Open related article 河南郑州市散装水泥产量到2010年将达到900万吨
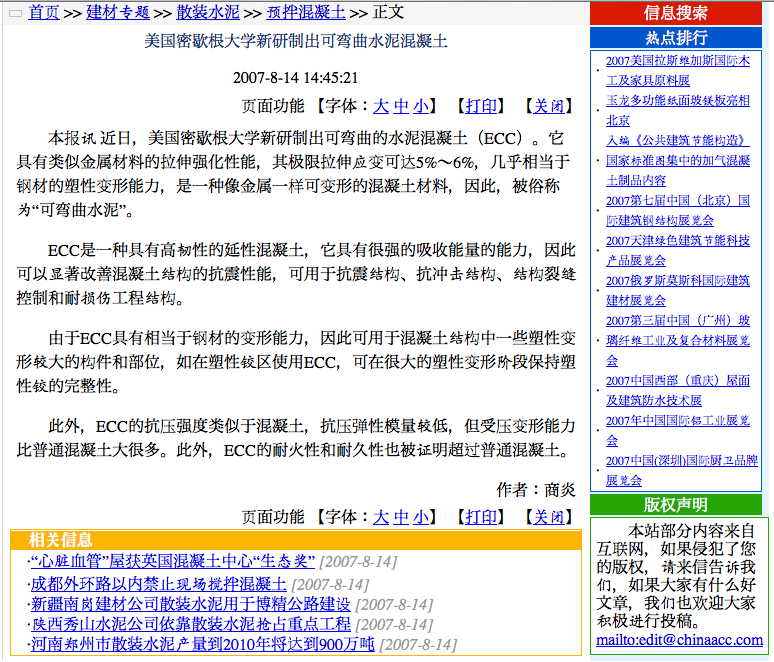This screenshot has height=662, width=774. pyautogui.click(x=202, y=644)
